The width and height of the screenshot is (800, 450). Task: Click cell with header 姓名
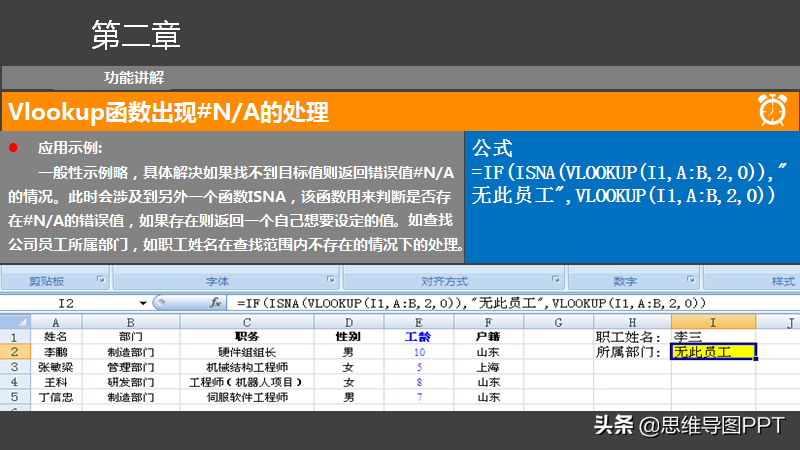(x=56, y=337)
